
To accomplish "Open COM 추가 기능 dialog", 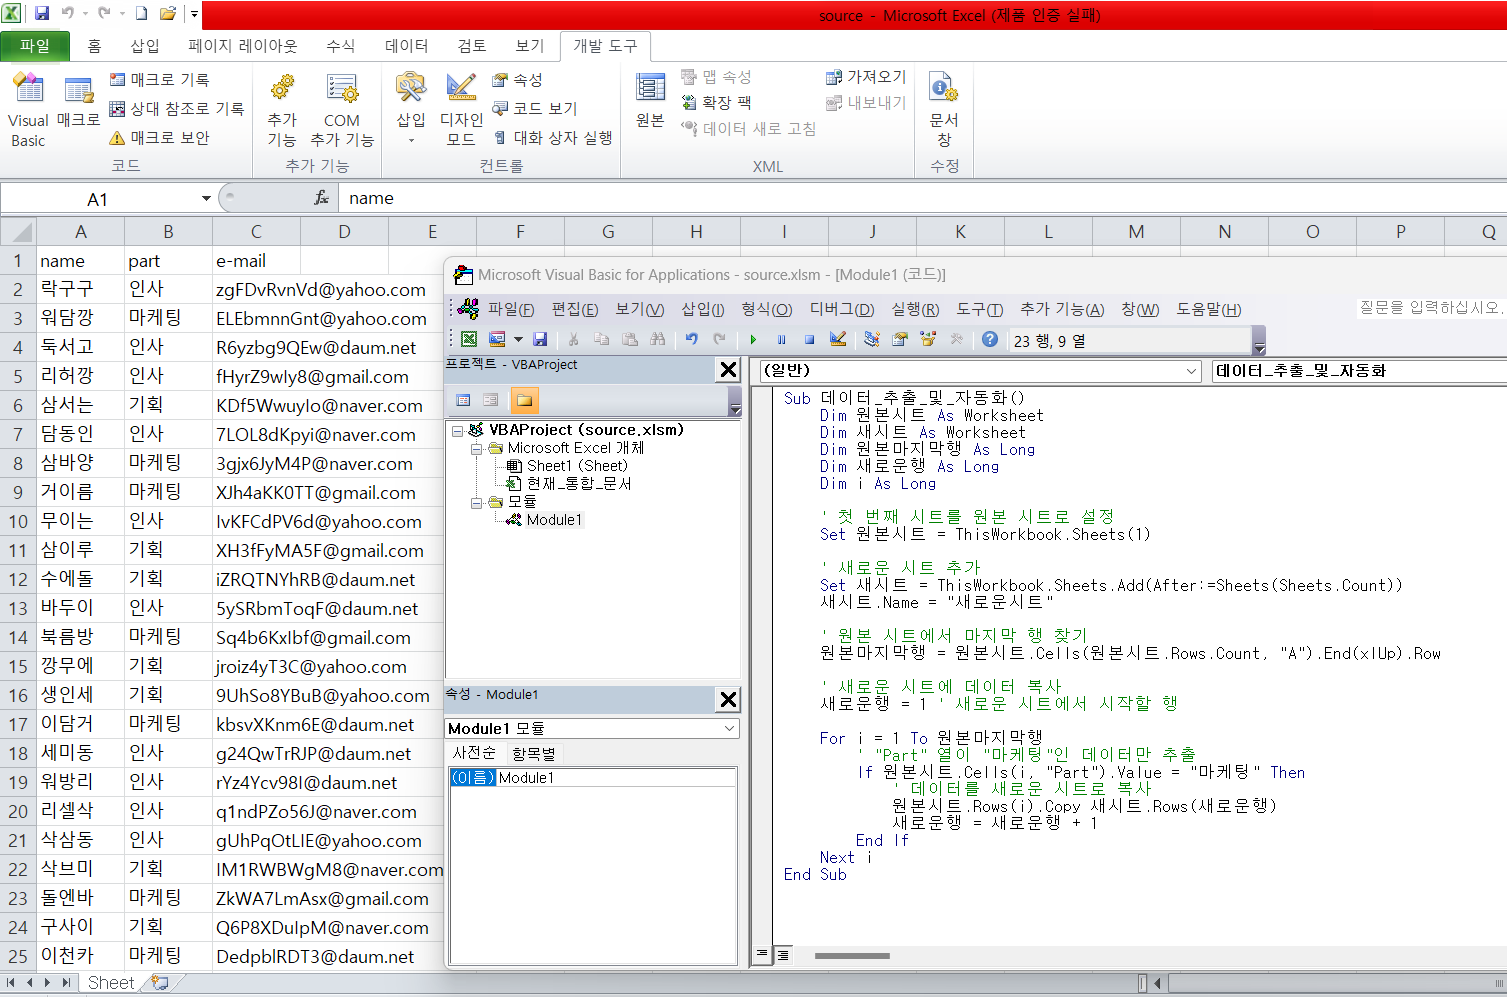I will pos(342,110).
